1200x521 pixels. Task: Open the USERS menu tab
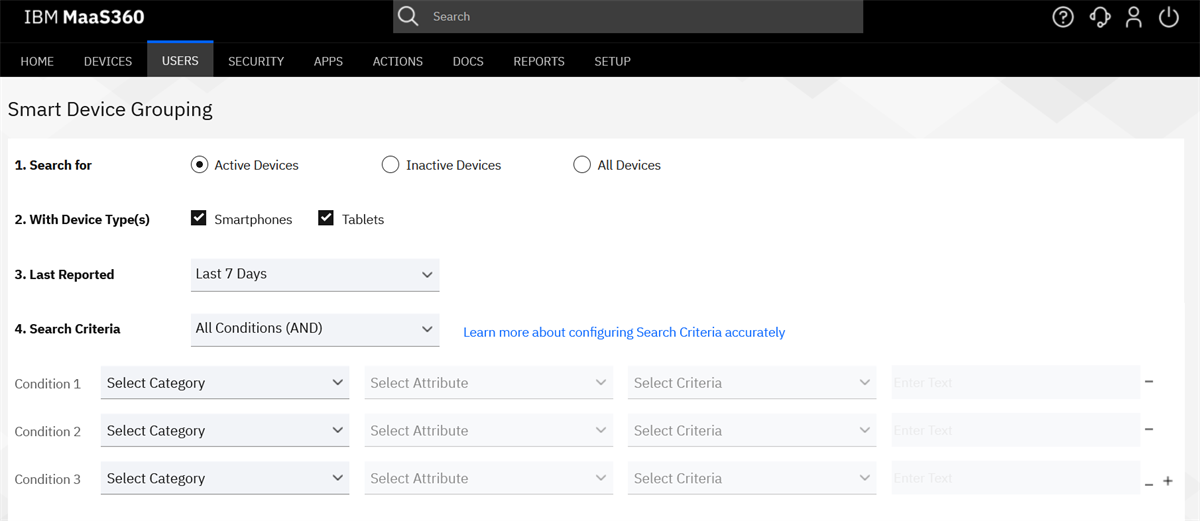coord(180,60)
